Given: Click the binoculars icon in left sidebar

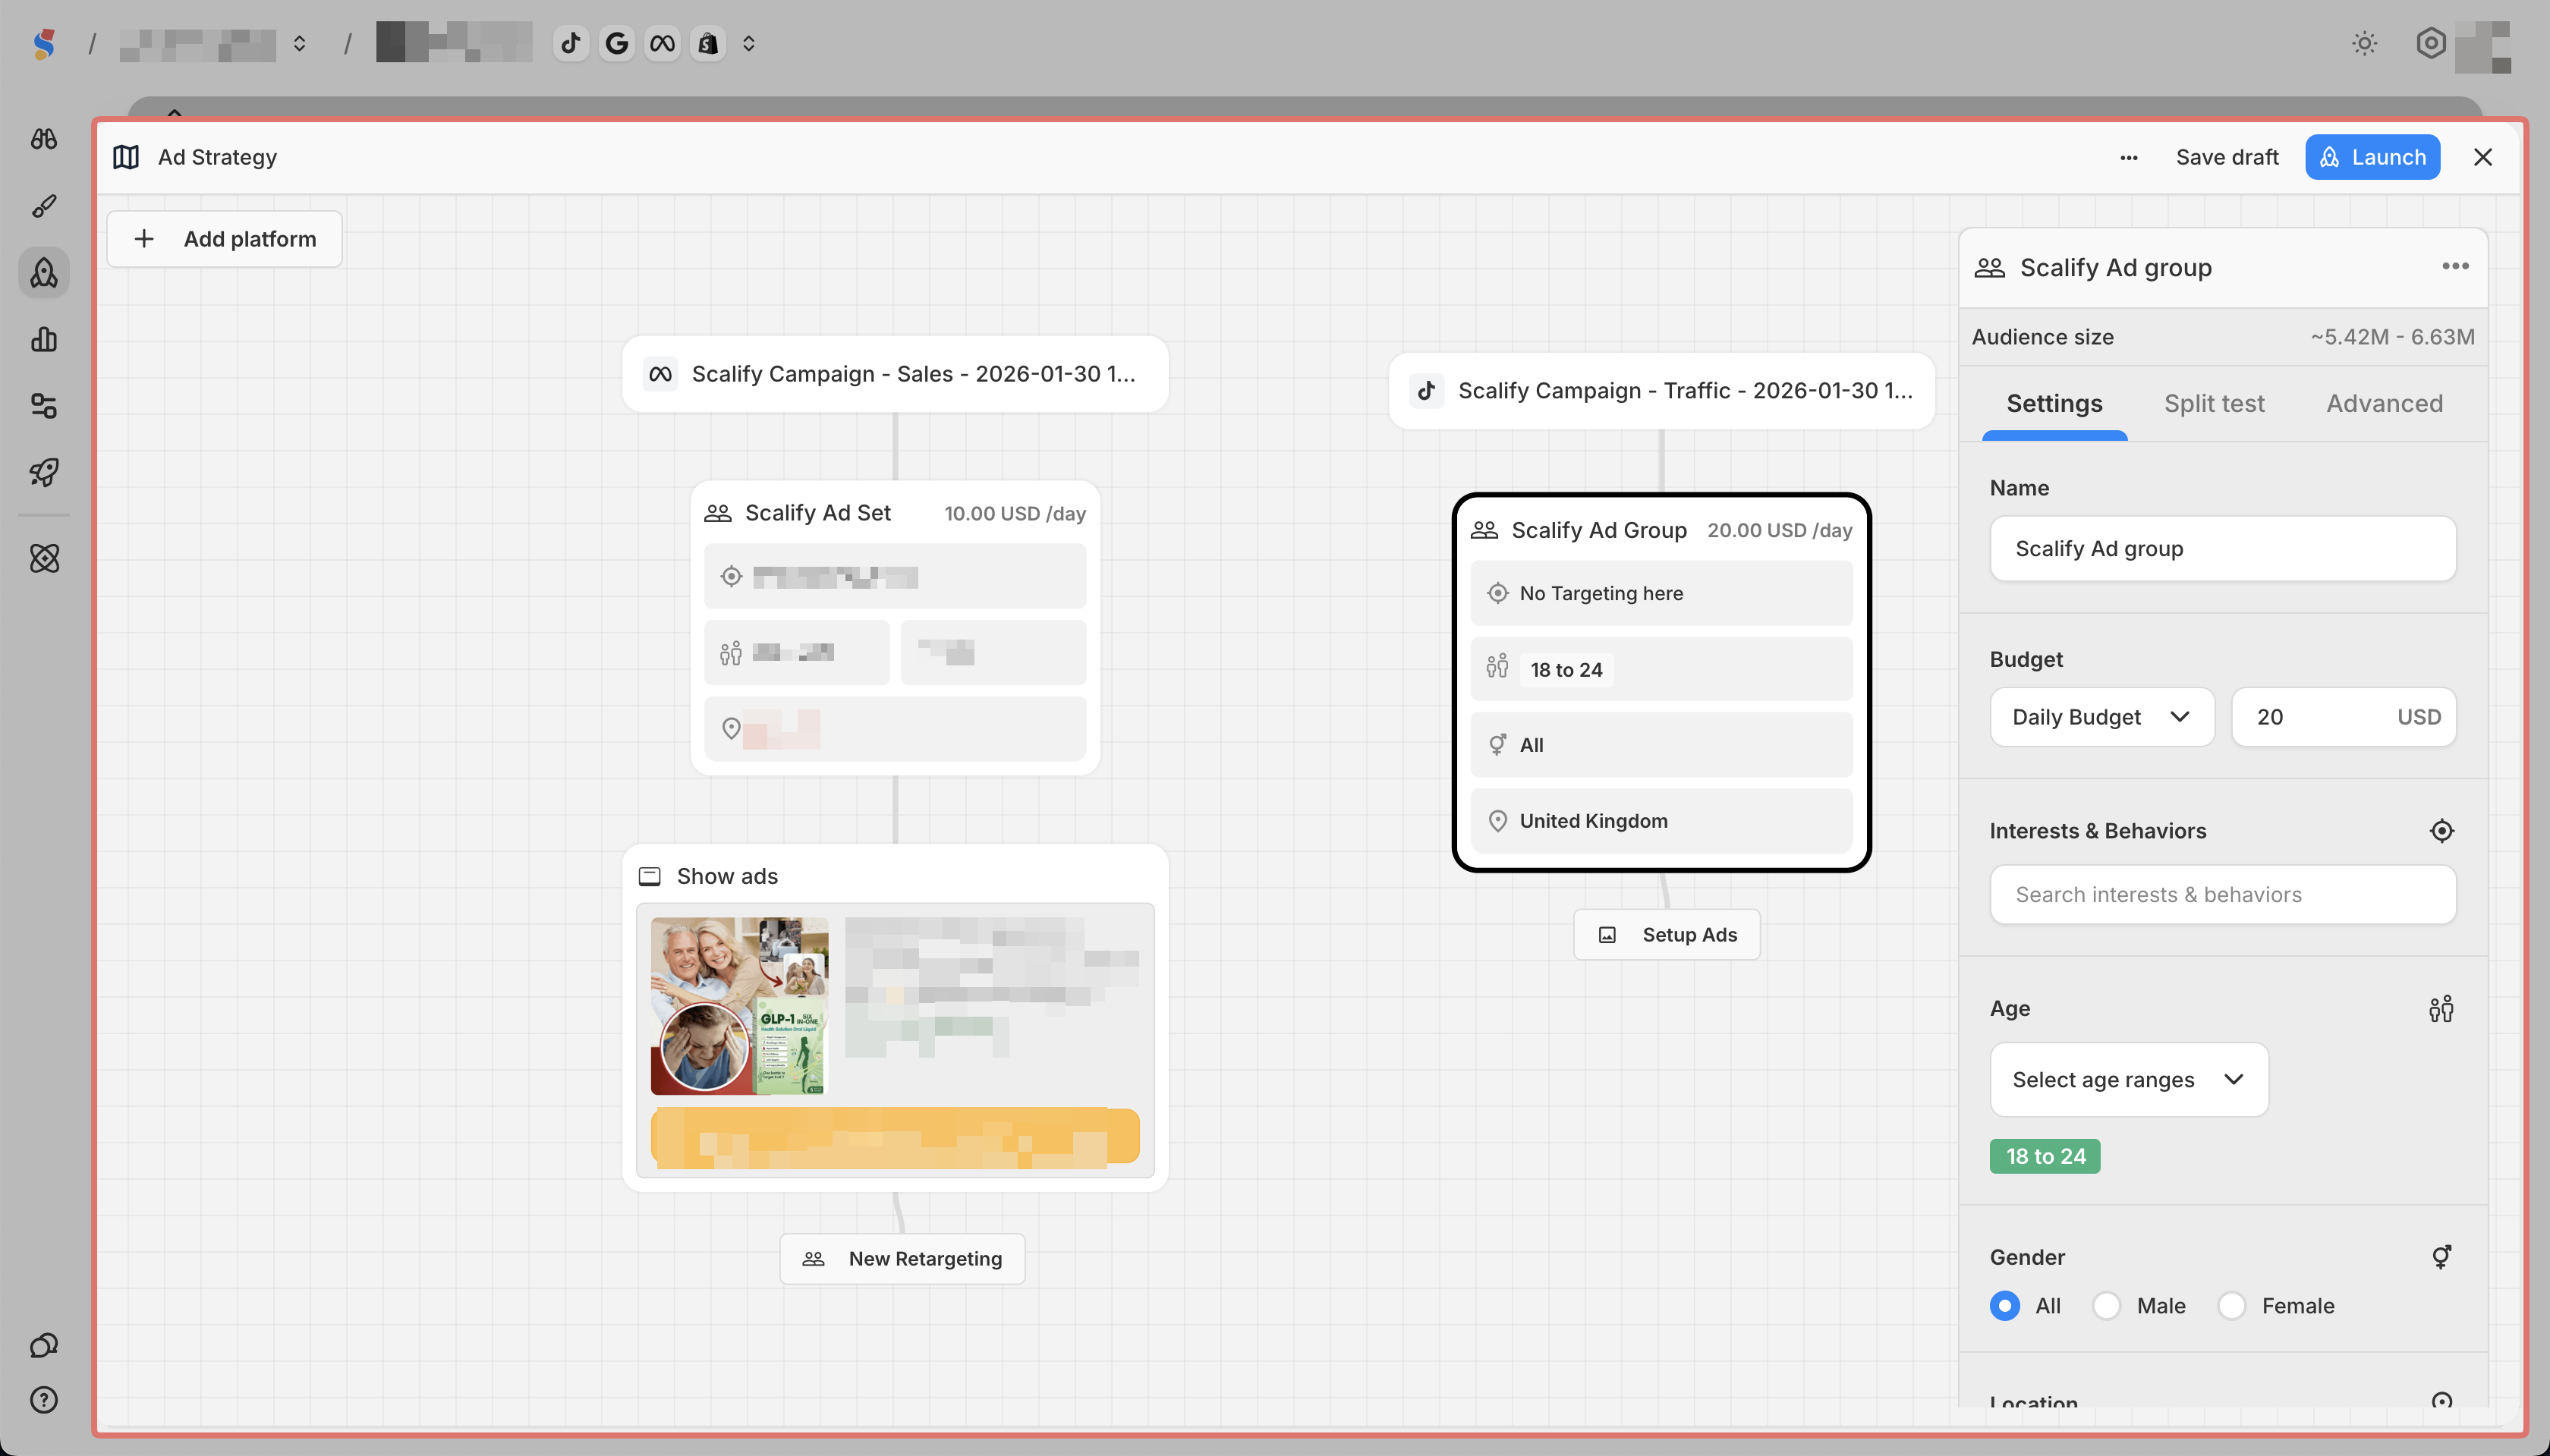Looking at the screenshot, I should pos(44,139).
